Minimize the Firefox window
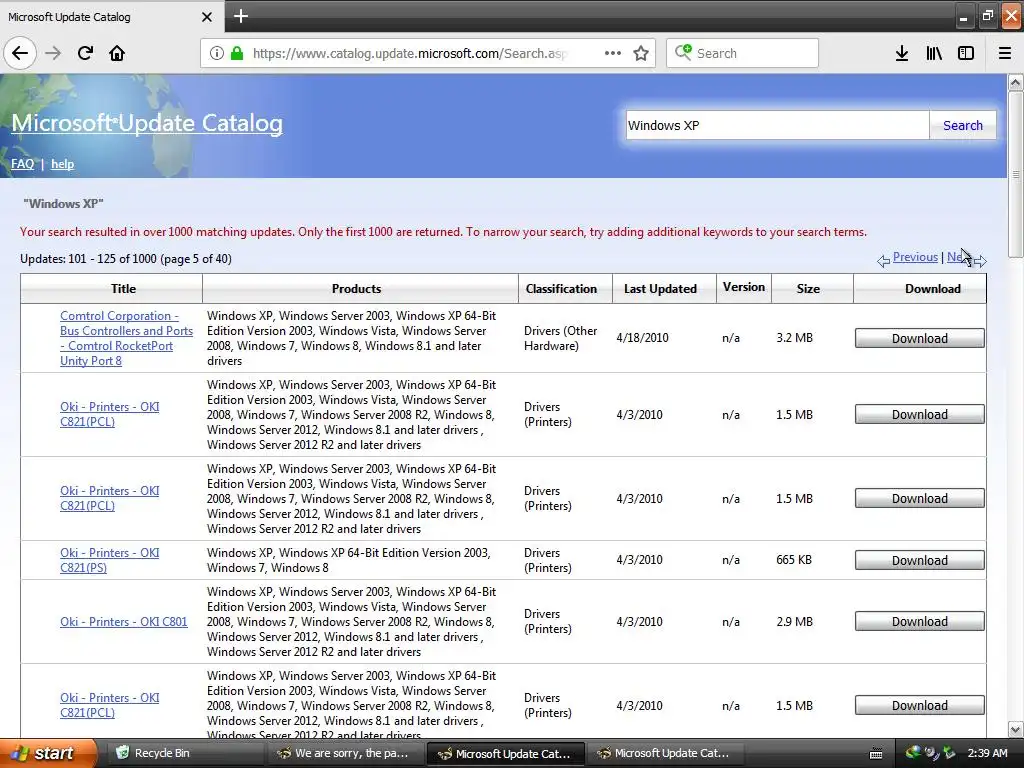Viewport: 1024px width, 768px height. pos(963,16)
